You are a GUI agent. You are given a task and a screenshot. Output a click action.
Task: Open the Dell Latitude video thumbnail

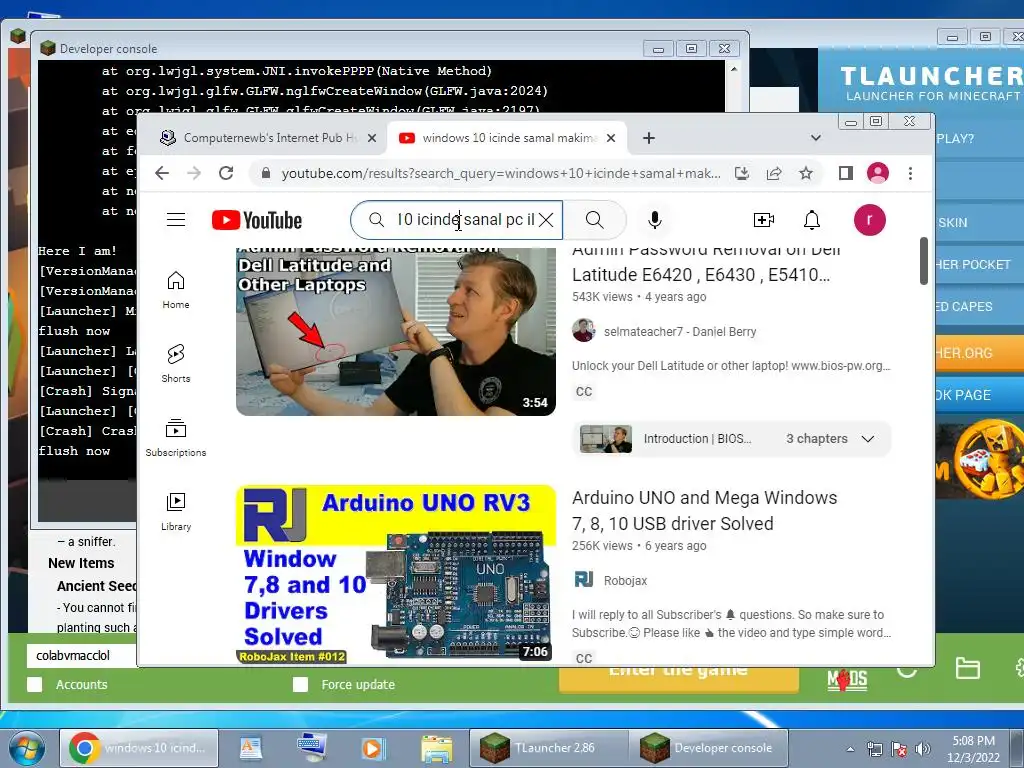tap(396, 331)
